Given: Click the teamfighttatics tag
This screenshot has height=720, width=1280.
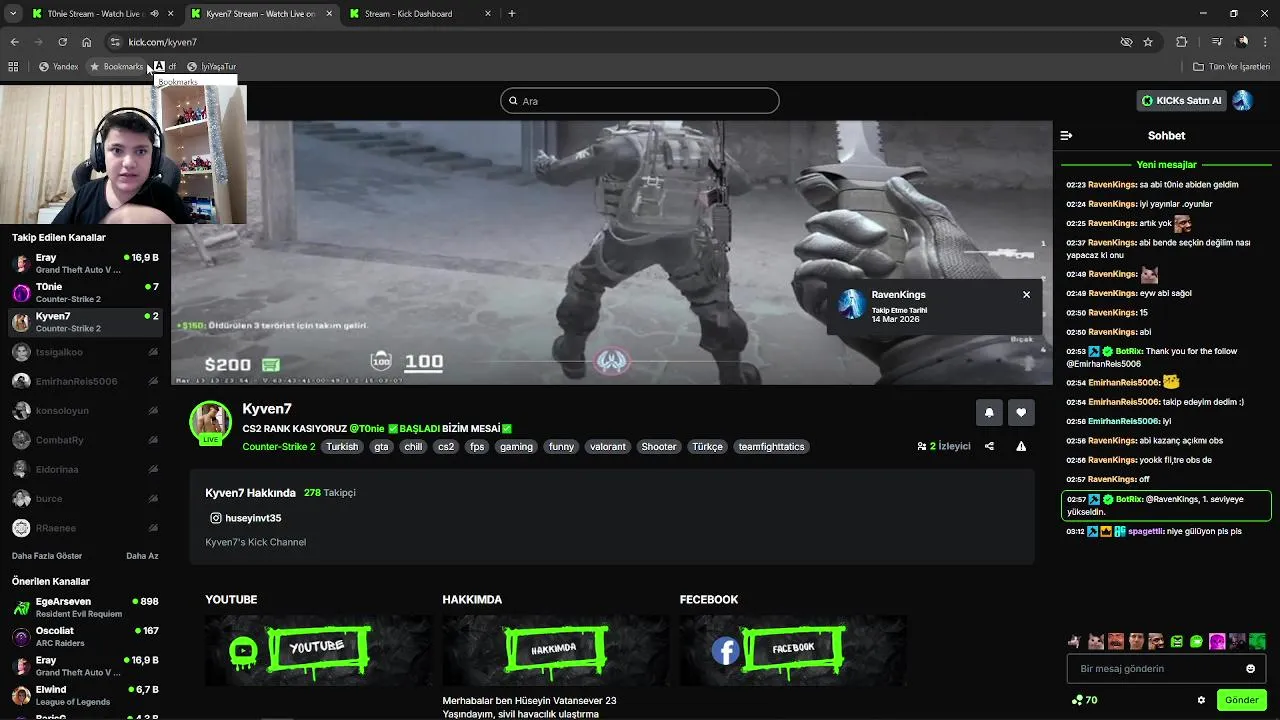Looking at the screenshot, I should click(x=771, y=447).
